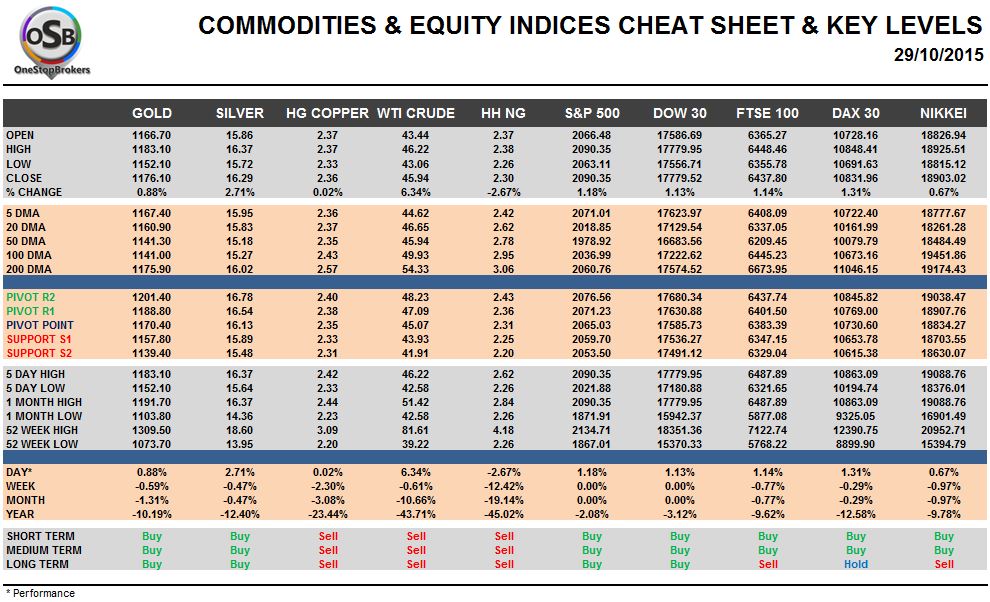Select the 200 DMA row label
990x602 pixels.
click(x=27, y=269)
